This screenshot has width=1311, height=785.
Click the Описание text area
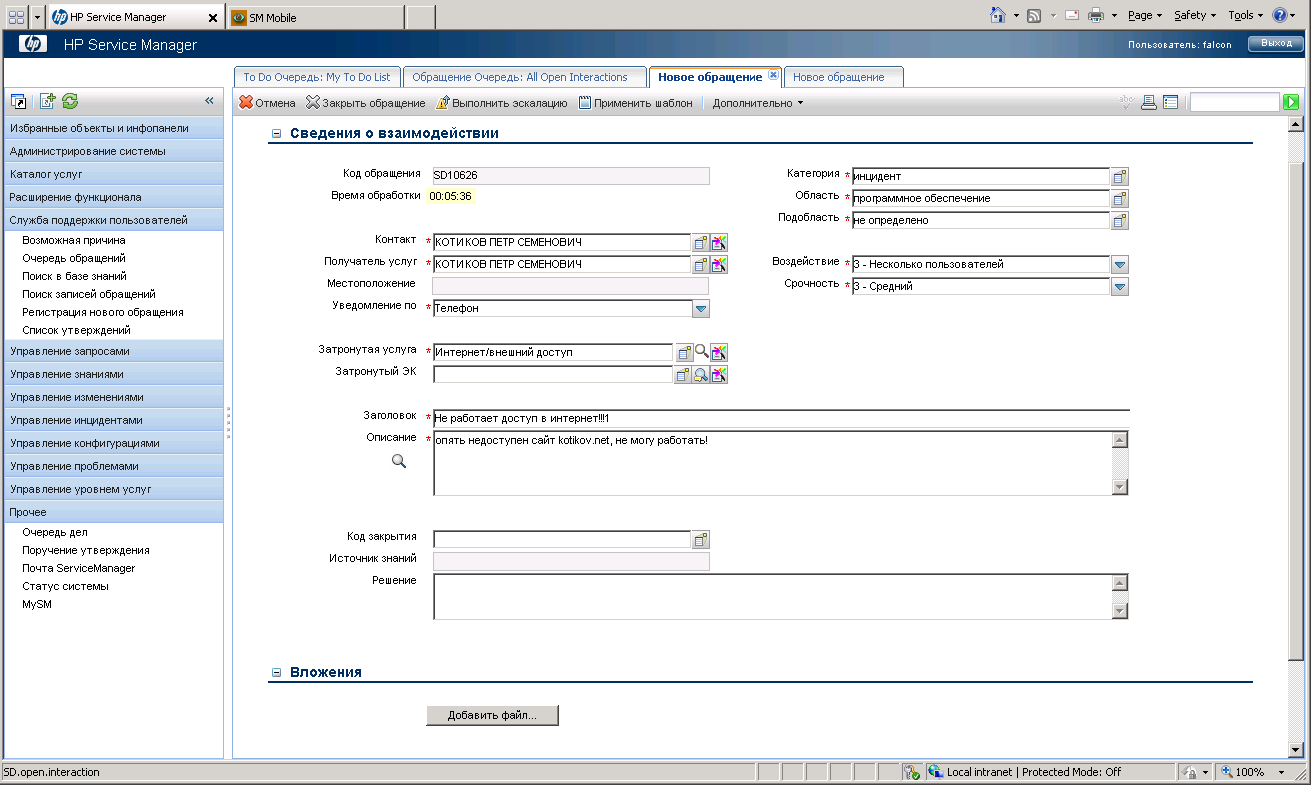click(x=772, y=463)
